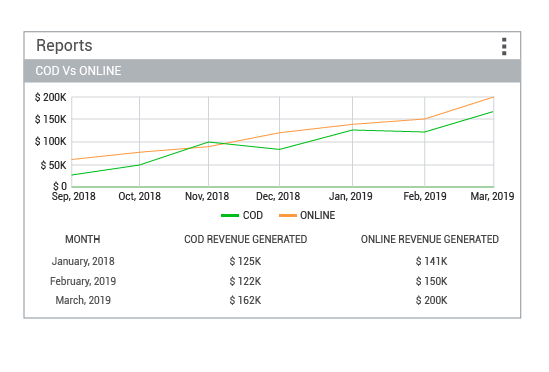This screenshot has width=549, height=372.
Task: Click the Nov, 2018 axis label
Action: tap(207, 196)
